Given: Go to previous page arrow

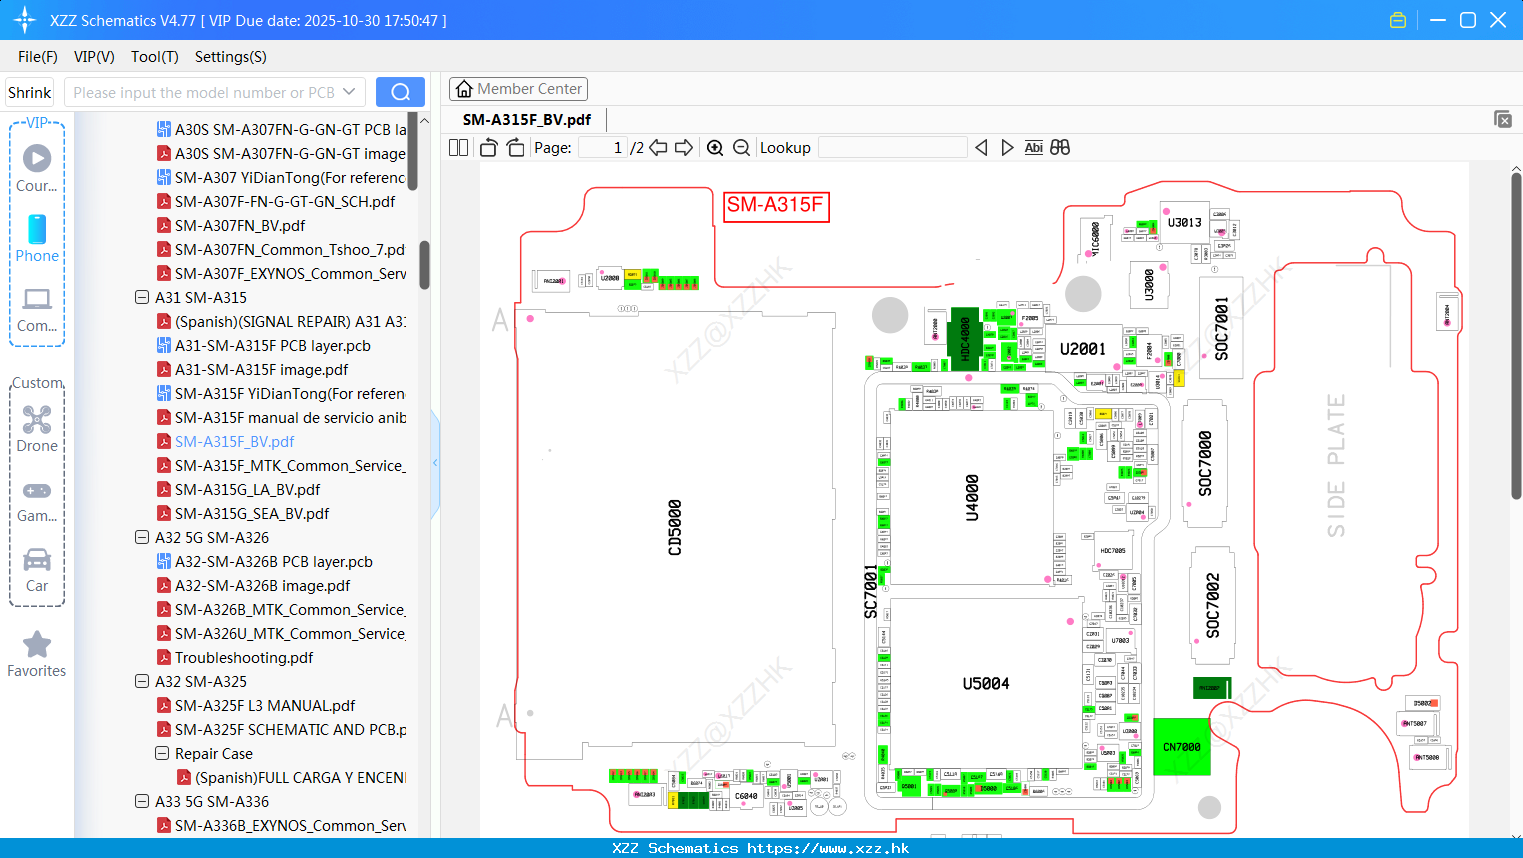Looking at the screenshot, I should pos(658,148).
